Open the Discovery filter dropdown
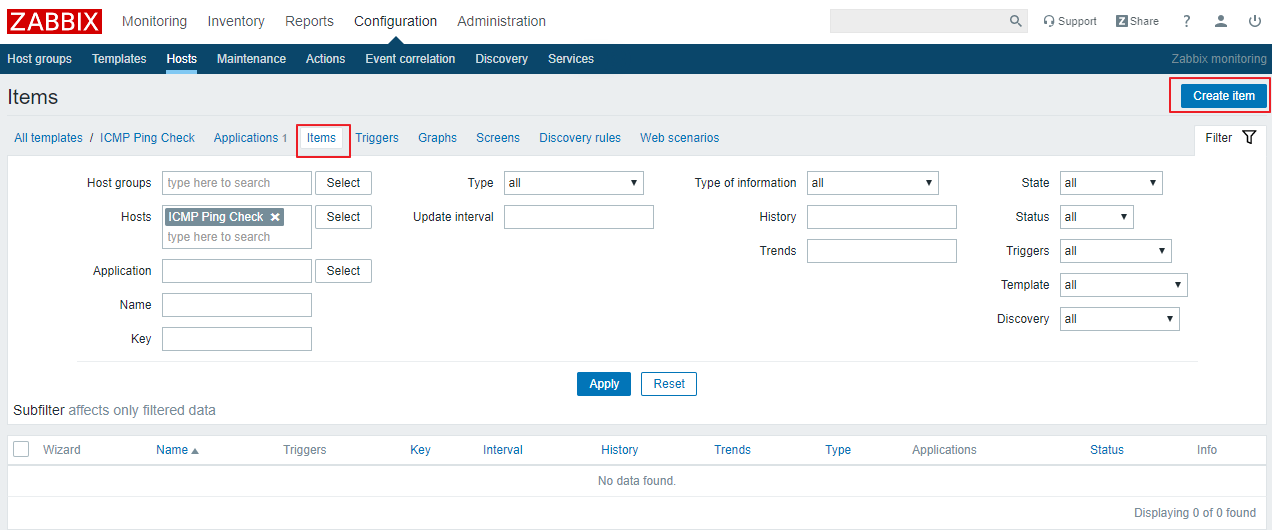The width and height of the screenshot is (1272, 530). 1120,319
